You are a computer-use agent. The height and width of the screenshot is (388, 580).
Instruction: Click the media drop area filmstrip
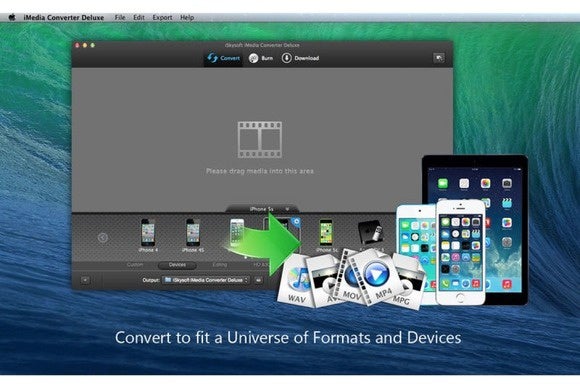(260, 140)
